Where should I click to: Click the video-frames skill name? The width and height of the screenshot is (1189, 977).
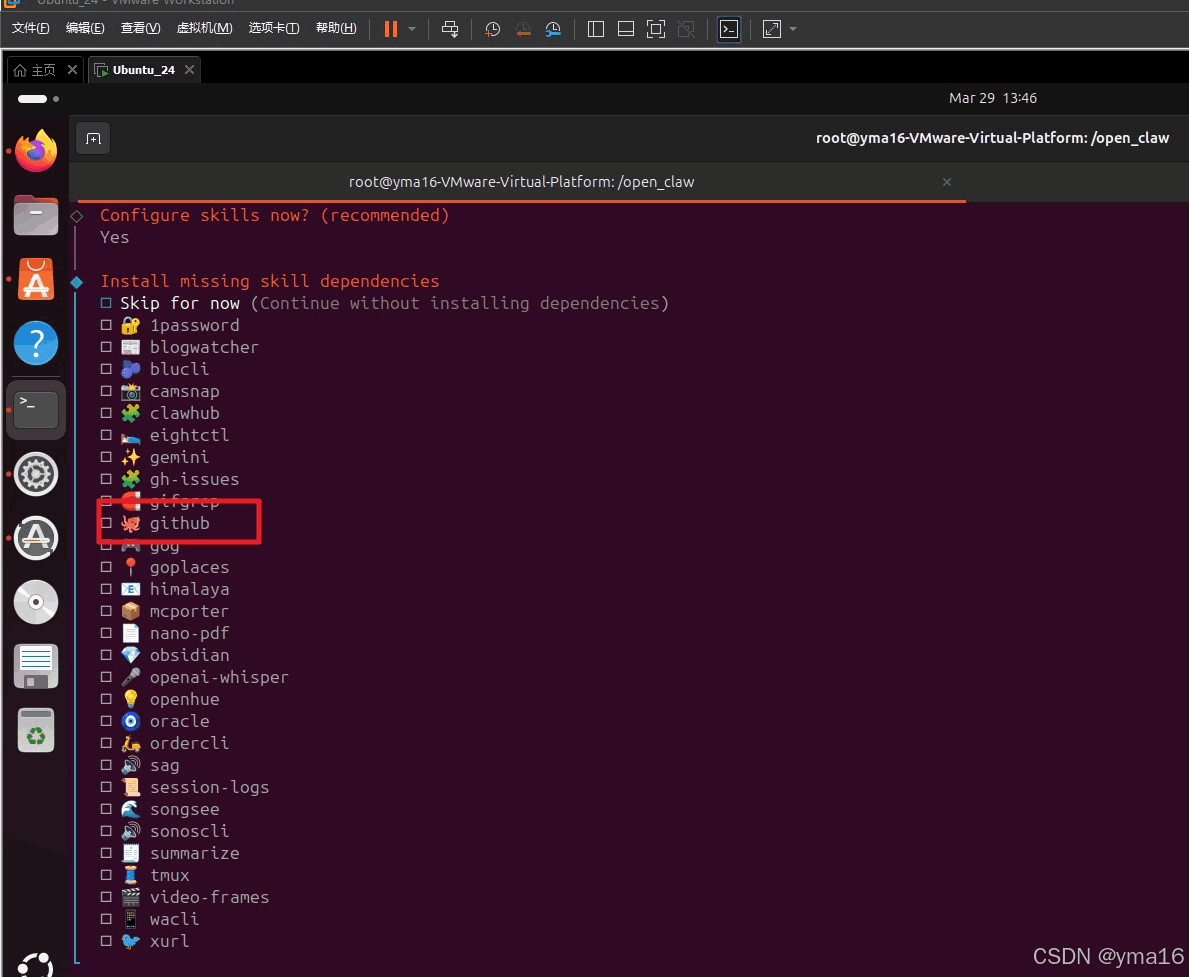tap(209, 897)
